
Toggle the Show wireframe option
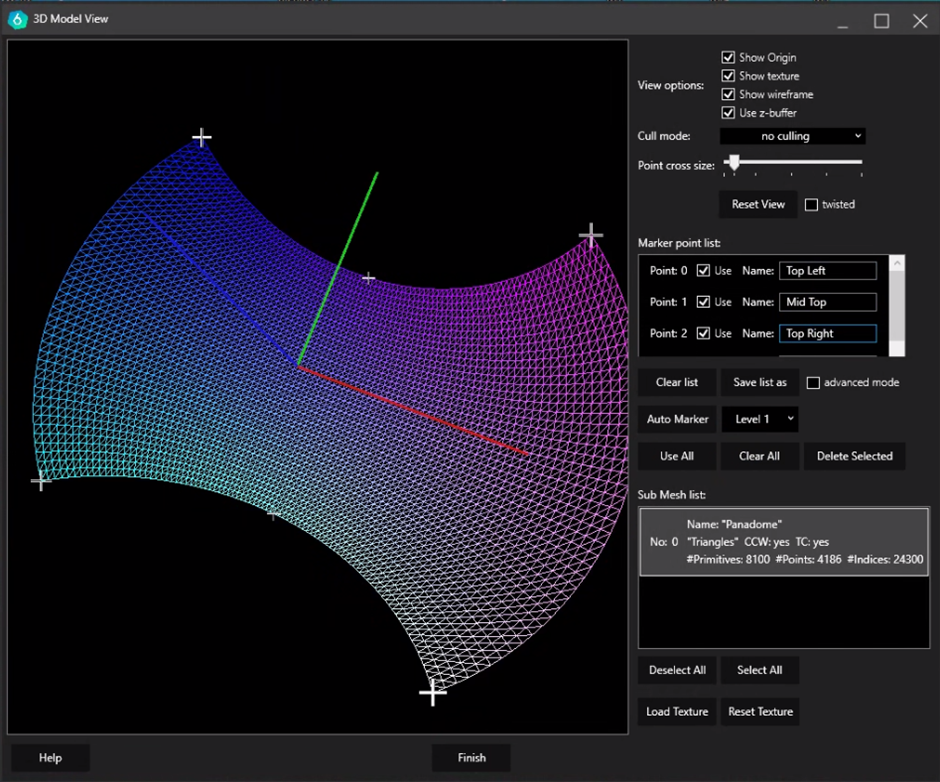728,95
